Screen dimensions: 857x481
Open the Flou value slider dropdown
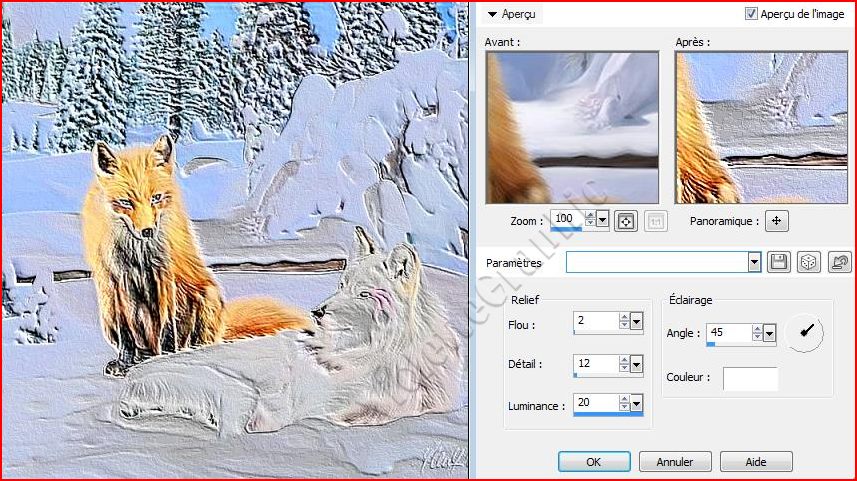pos(637,323)
